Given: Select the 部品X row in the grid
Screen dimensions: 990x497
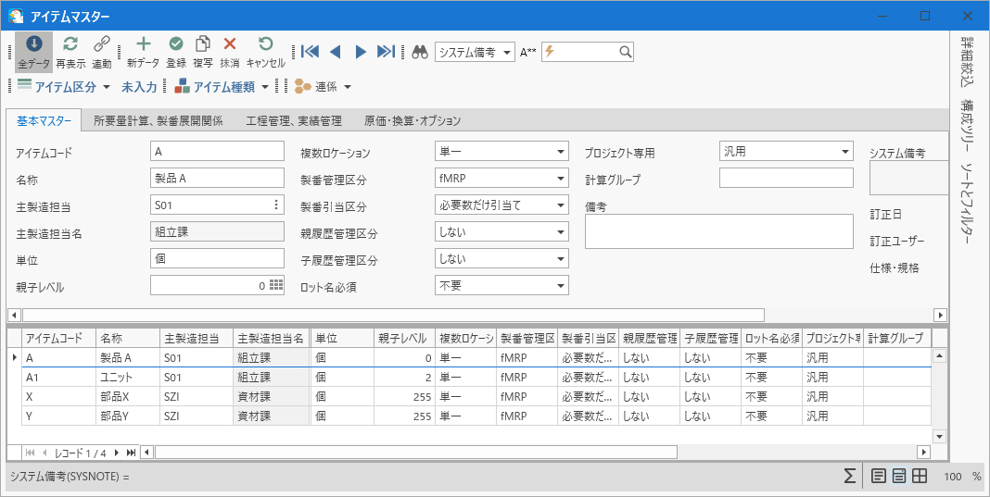Looking at the screenshot, I should (x=120, y=396).
